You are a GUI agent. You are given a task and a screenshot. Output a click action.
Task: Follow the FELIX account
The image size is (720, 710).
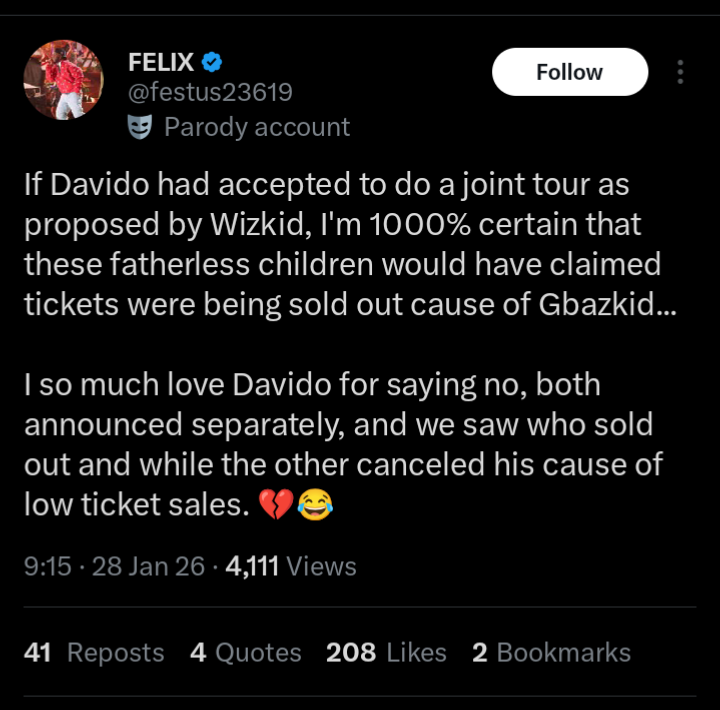(x=569, y=72)
